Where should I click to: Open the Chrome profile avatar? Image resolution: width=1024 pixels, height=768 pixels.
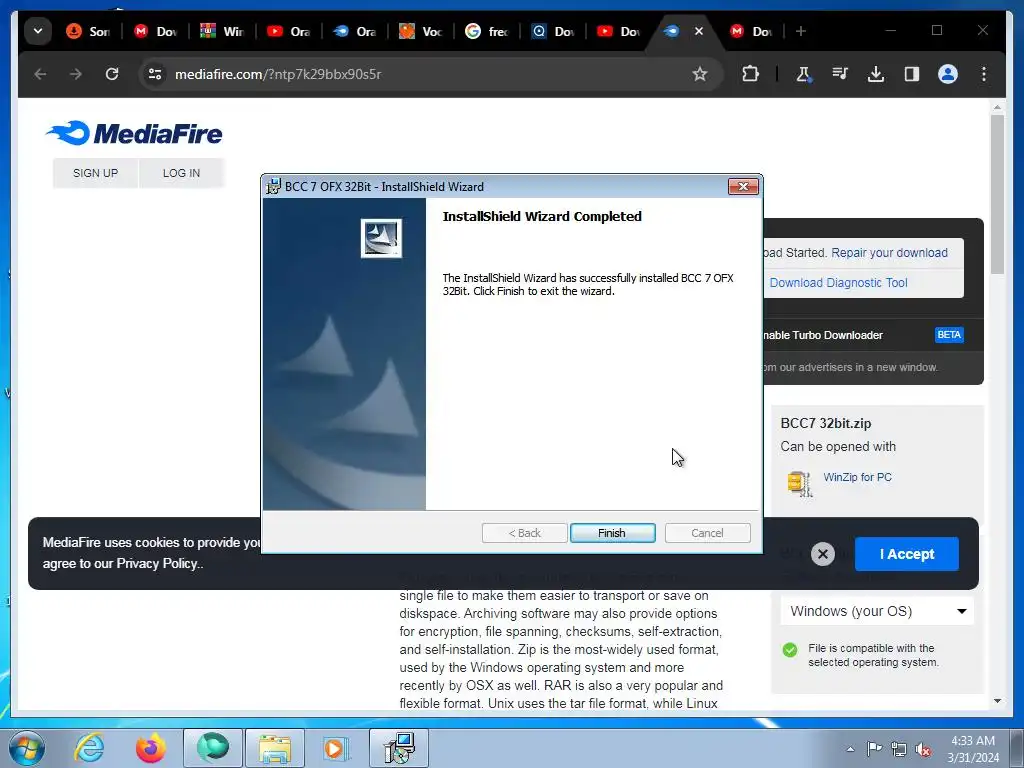(948, 74)
